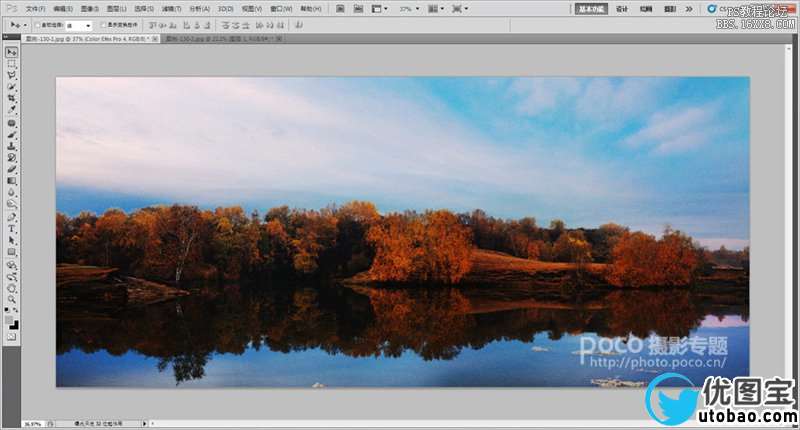
Task: Select the Pen tool
Action: tap(11, 218)
